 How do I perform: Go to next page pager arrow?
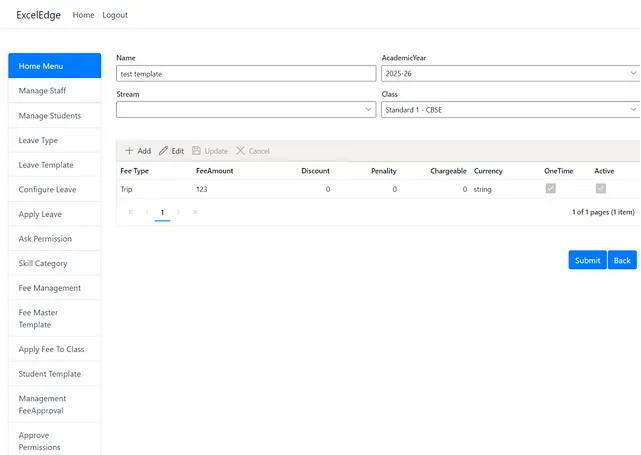(179, 212)
